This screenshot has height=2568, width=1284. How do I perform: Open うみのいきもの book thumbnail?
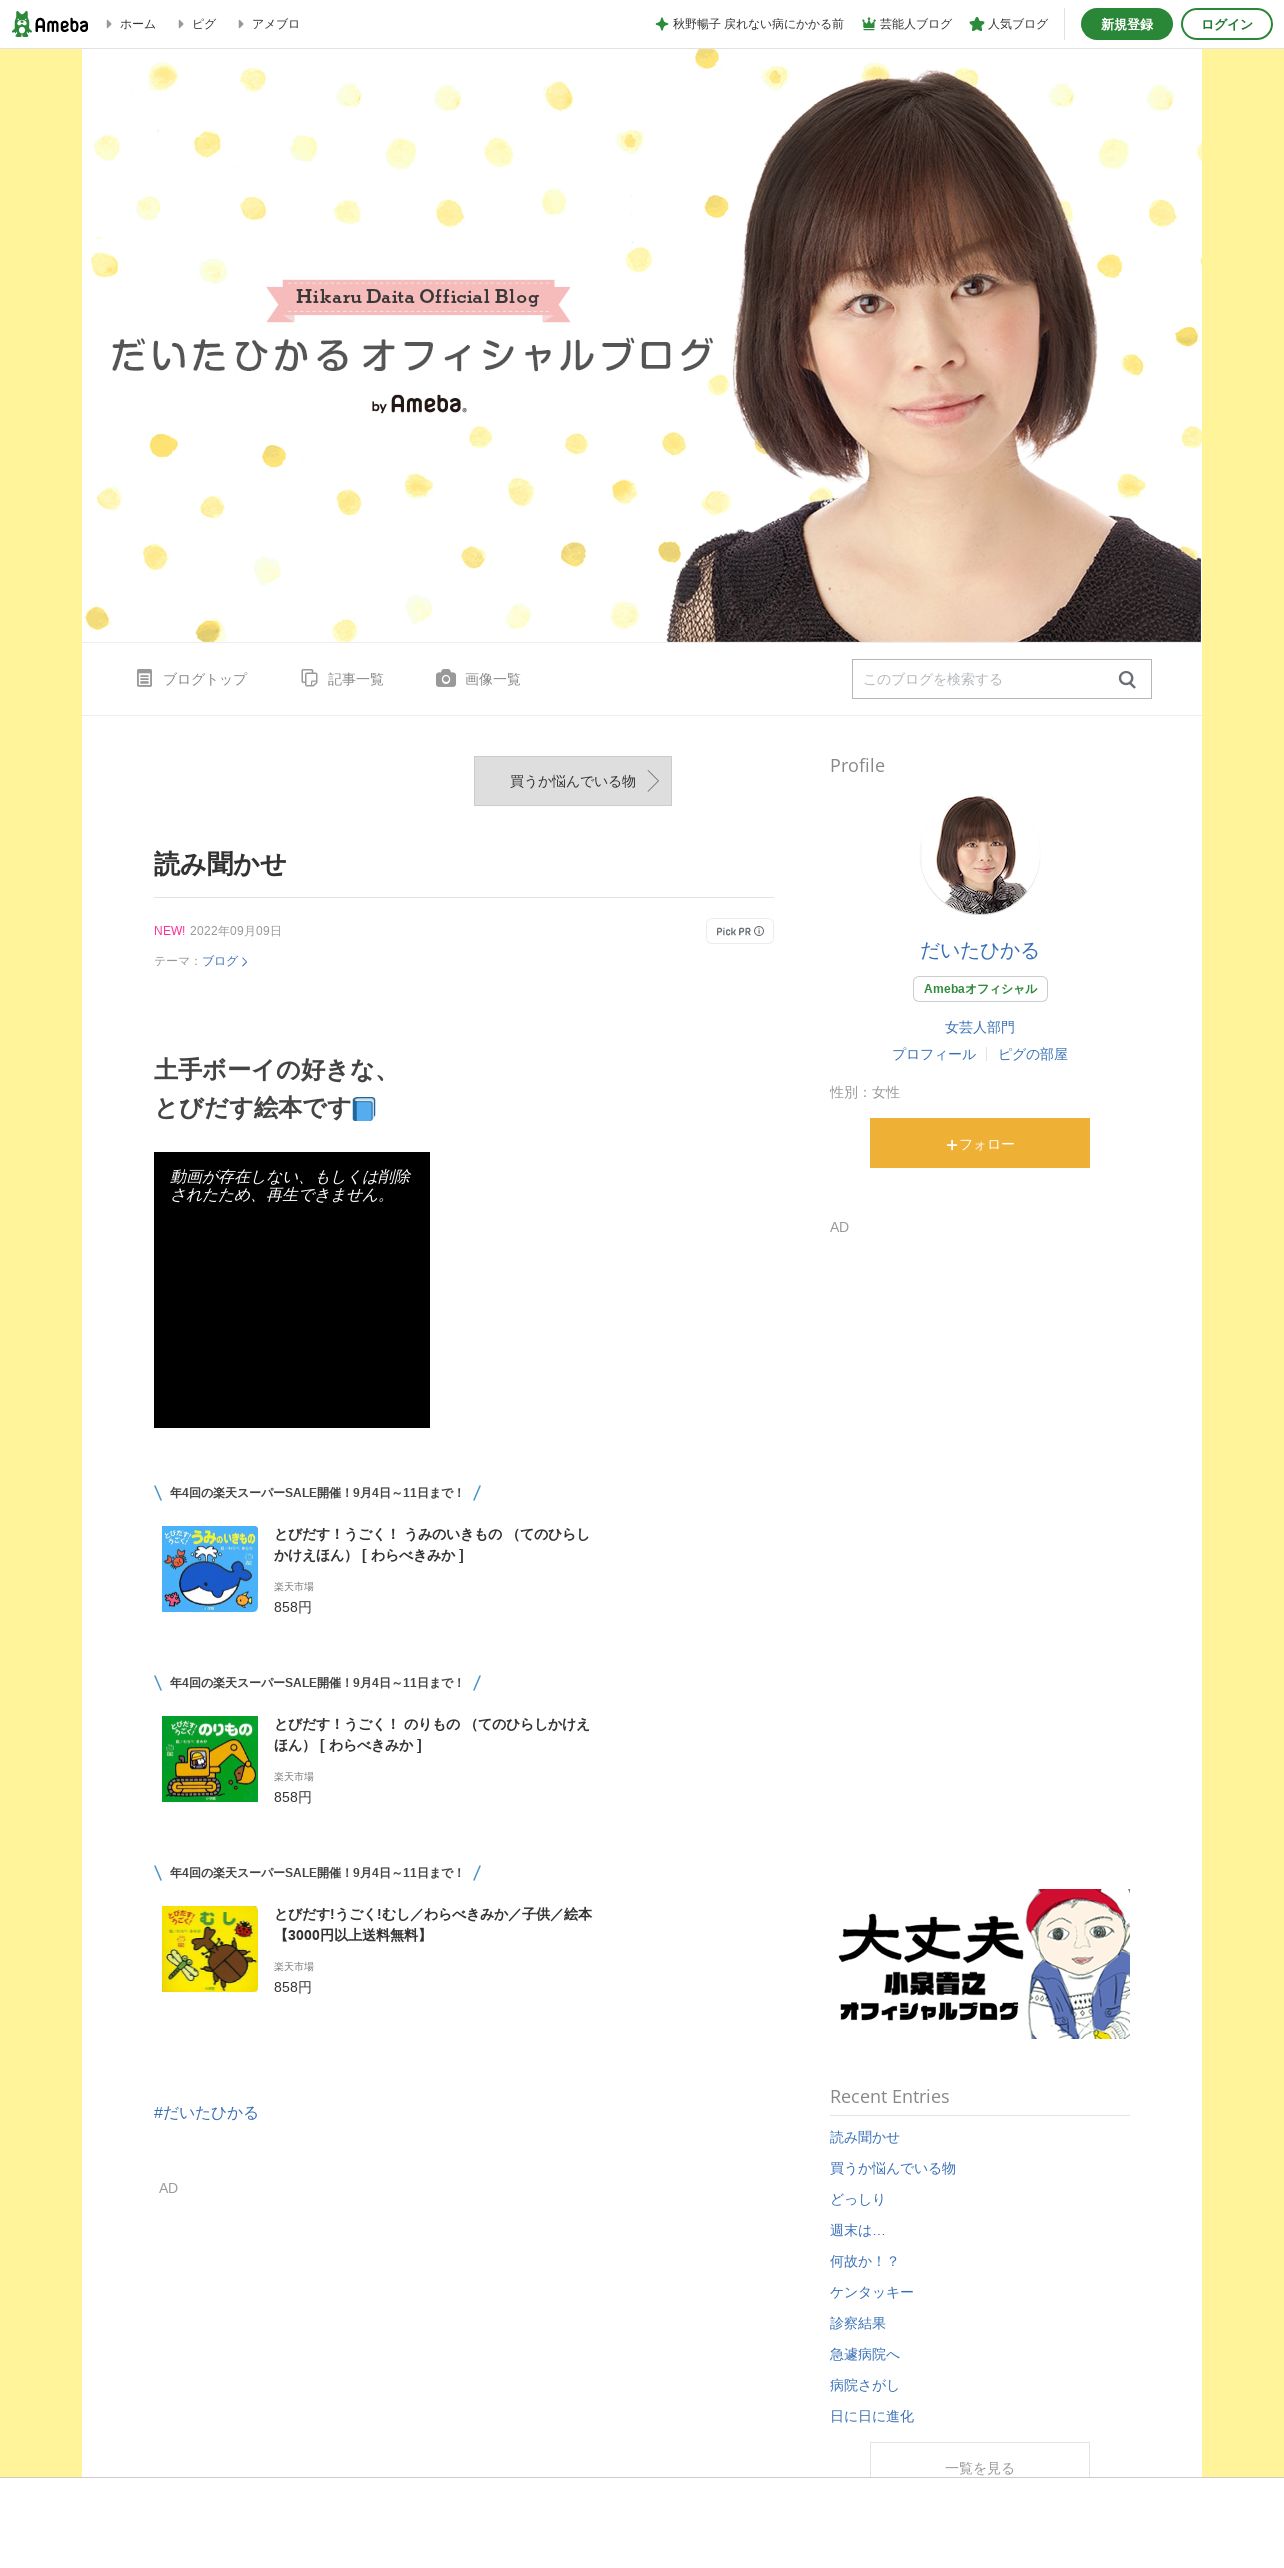click(210, 1568)
